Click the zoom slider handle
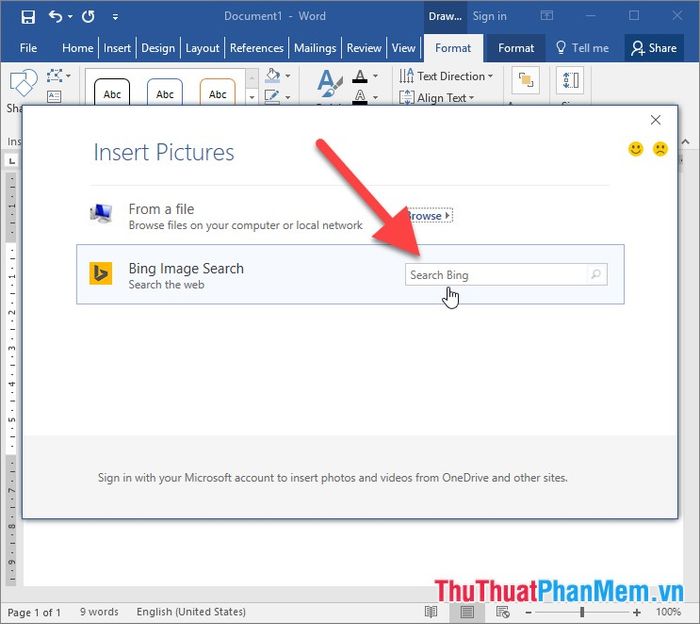The height and width of the screenshot is (624, 700). click(582, 612)
